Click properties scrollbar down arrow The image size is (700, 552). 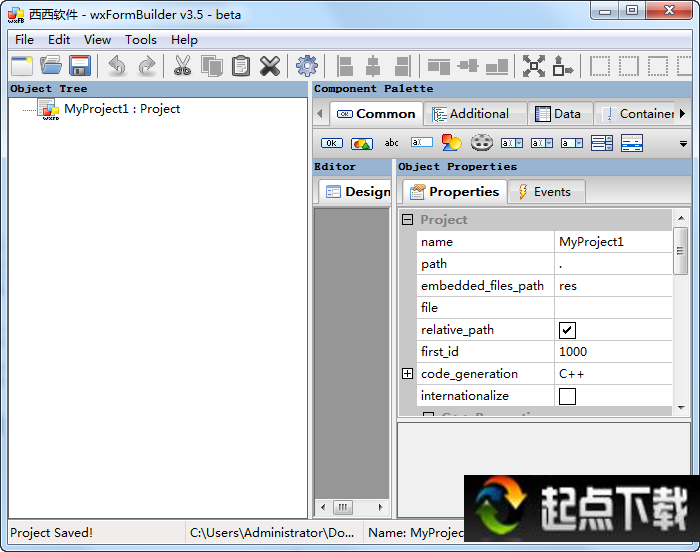click(x=681, y=408)
